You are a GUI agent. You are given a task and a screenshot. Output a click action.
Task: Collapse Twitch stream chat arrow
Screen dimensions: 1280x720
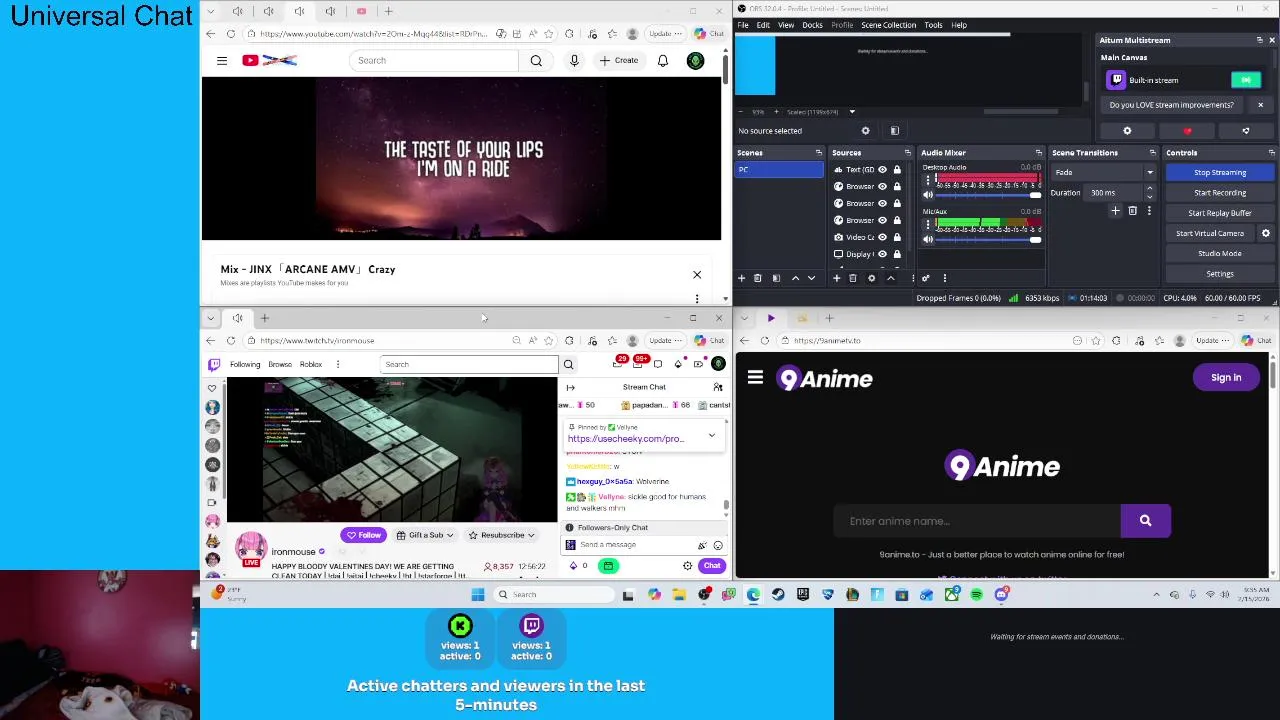[x=570, y=387]
